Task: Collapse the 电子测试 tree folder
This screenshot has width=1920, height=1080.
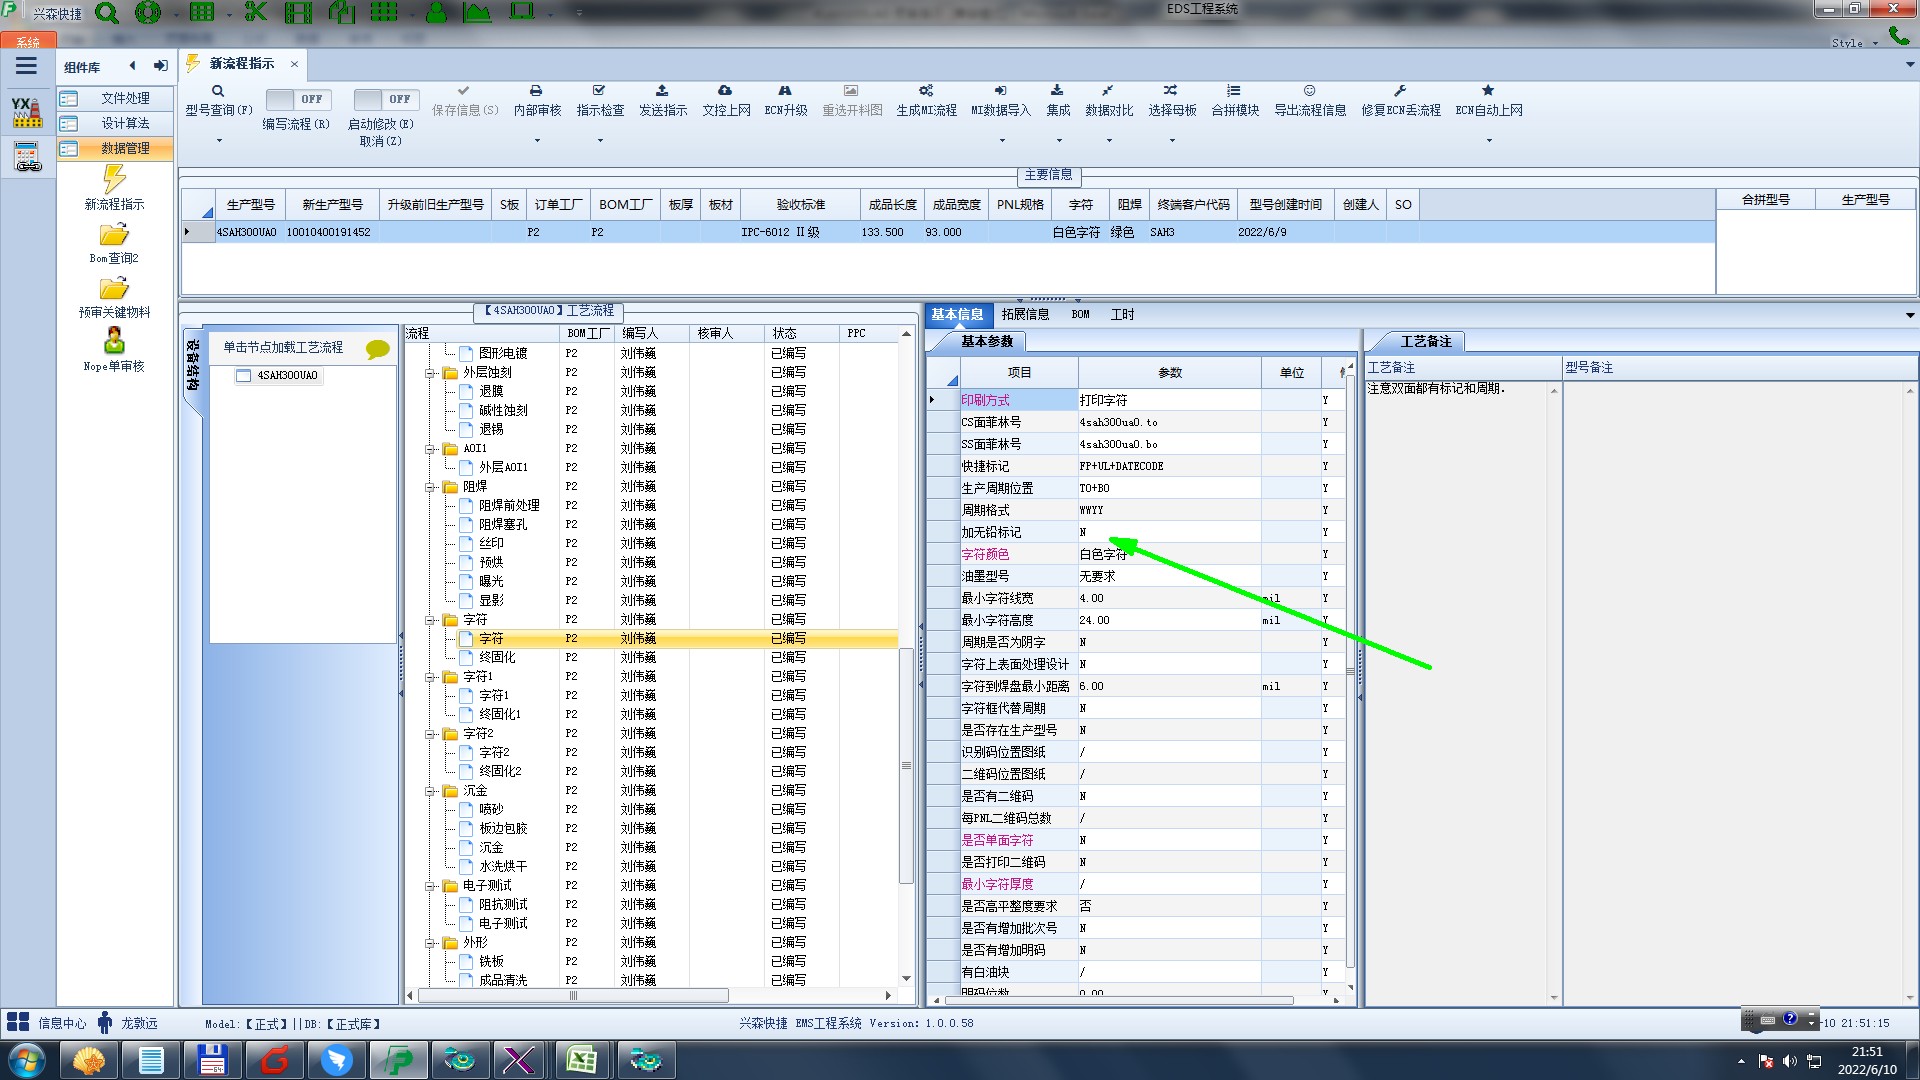Action: (430, 886)
